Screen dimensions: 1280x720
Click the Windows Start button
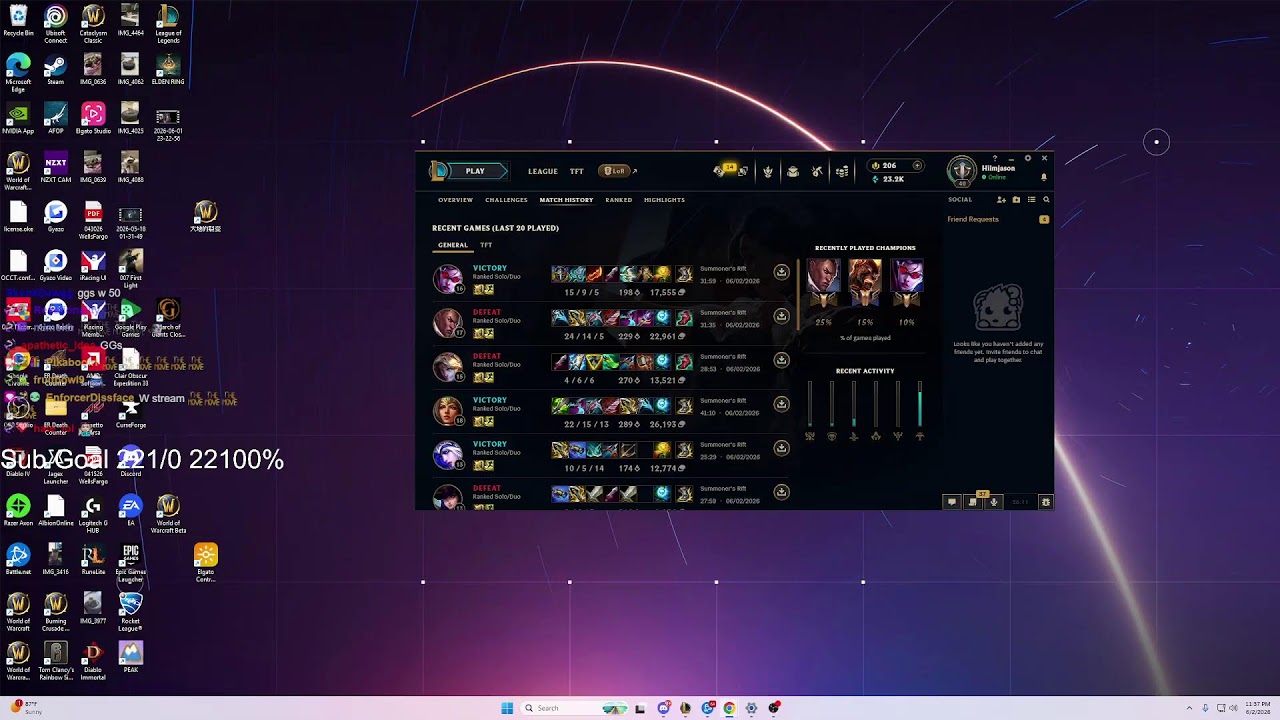point(507,708)
